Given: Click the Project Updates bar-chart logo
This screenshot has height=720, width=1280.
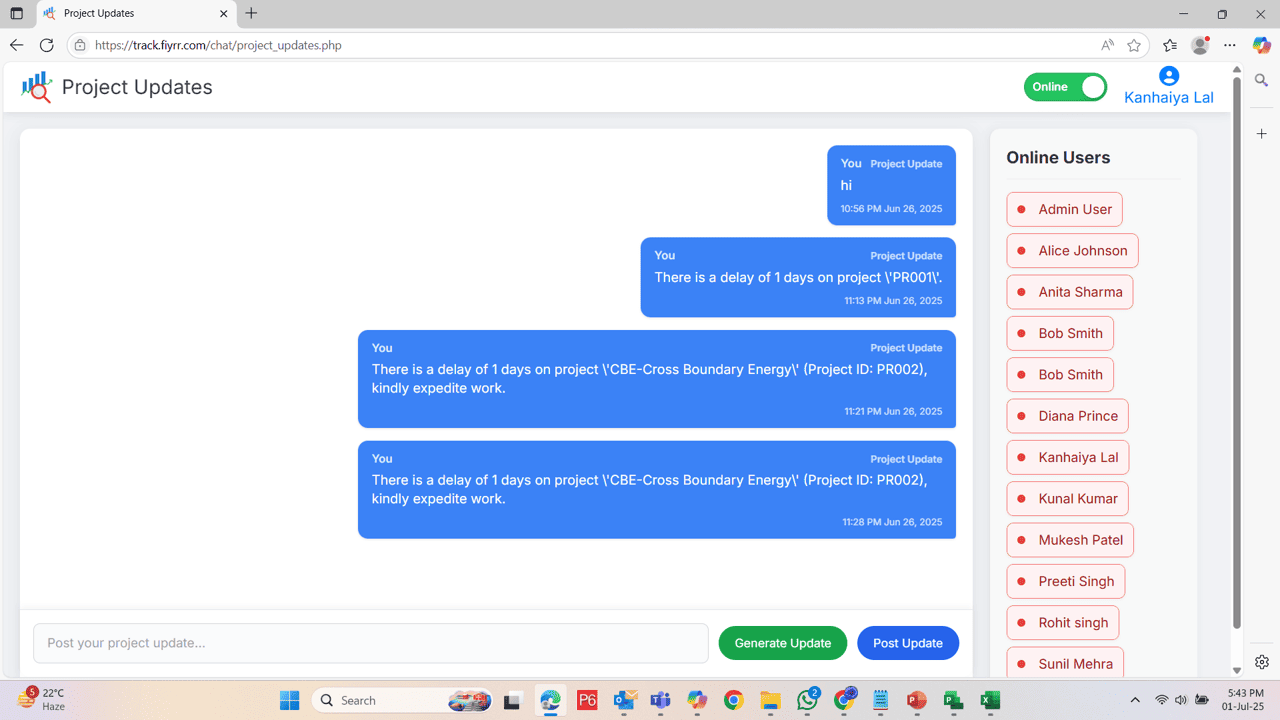Looking at the screenshot, I should tap(36, 87).
